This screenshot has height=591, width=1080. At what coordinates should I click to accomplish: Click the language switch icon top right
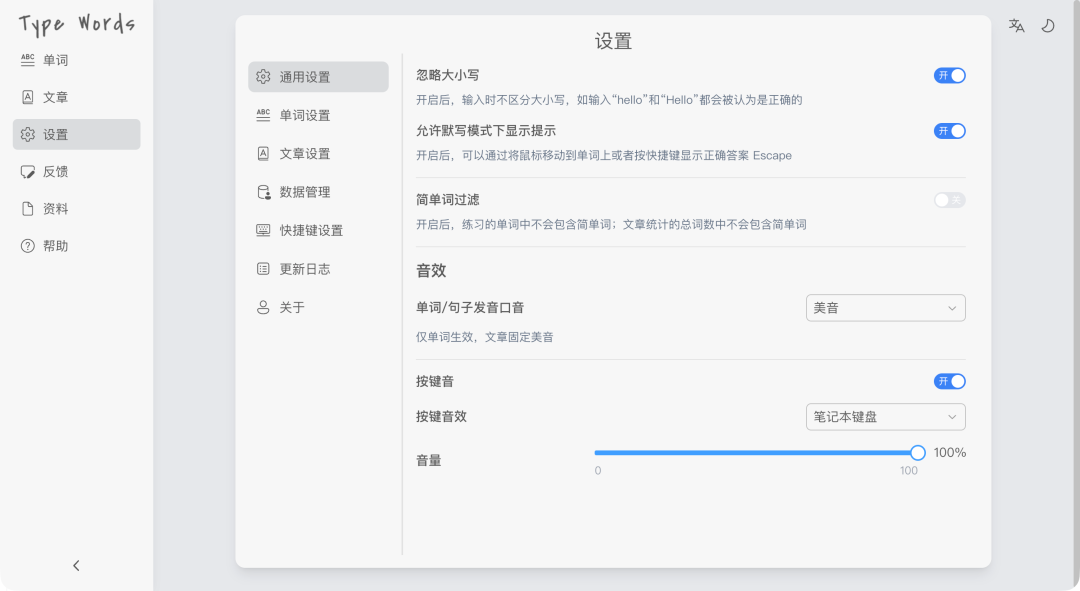(x=1015, y=25)
